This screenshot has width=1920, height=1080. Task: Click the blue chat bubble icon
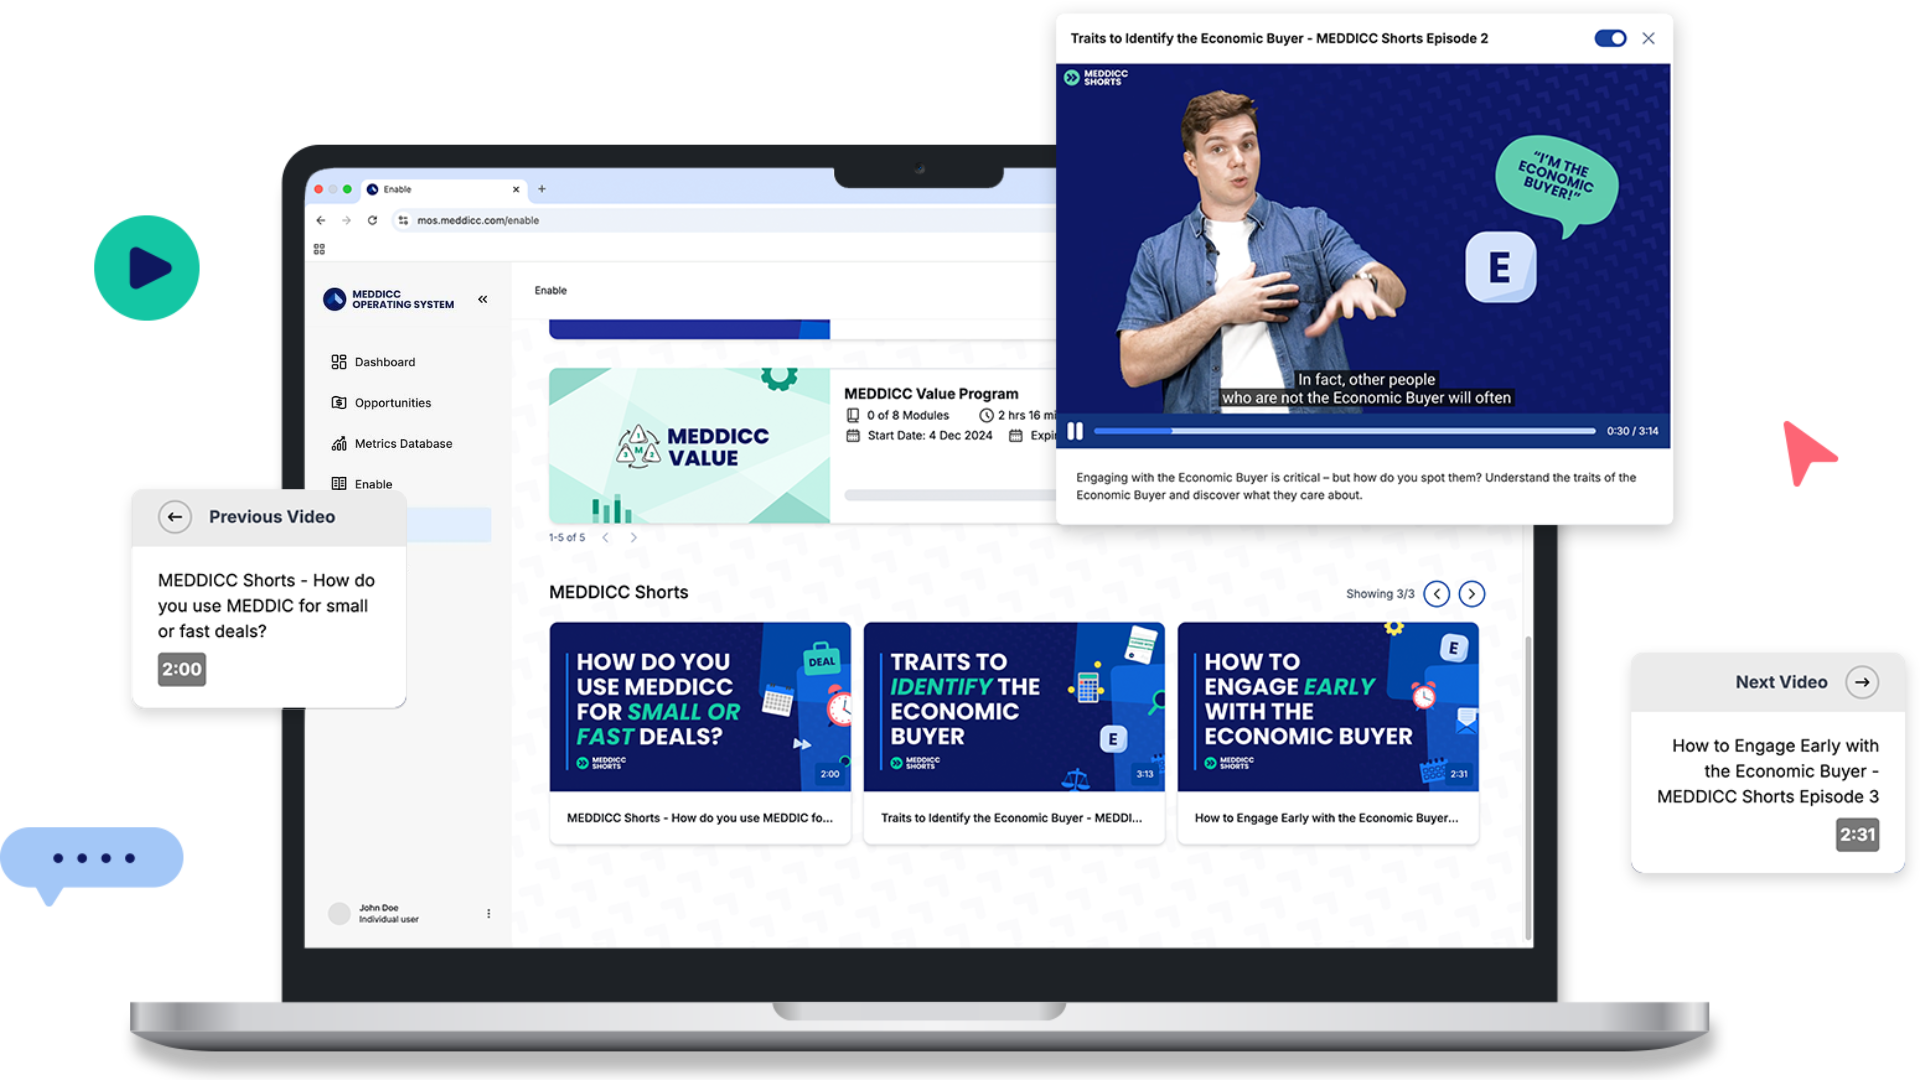point(91,864)
